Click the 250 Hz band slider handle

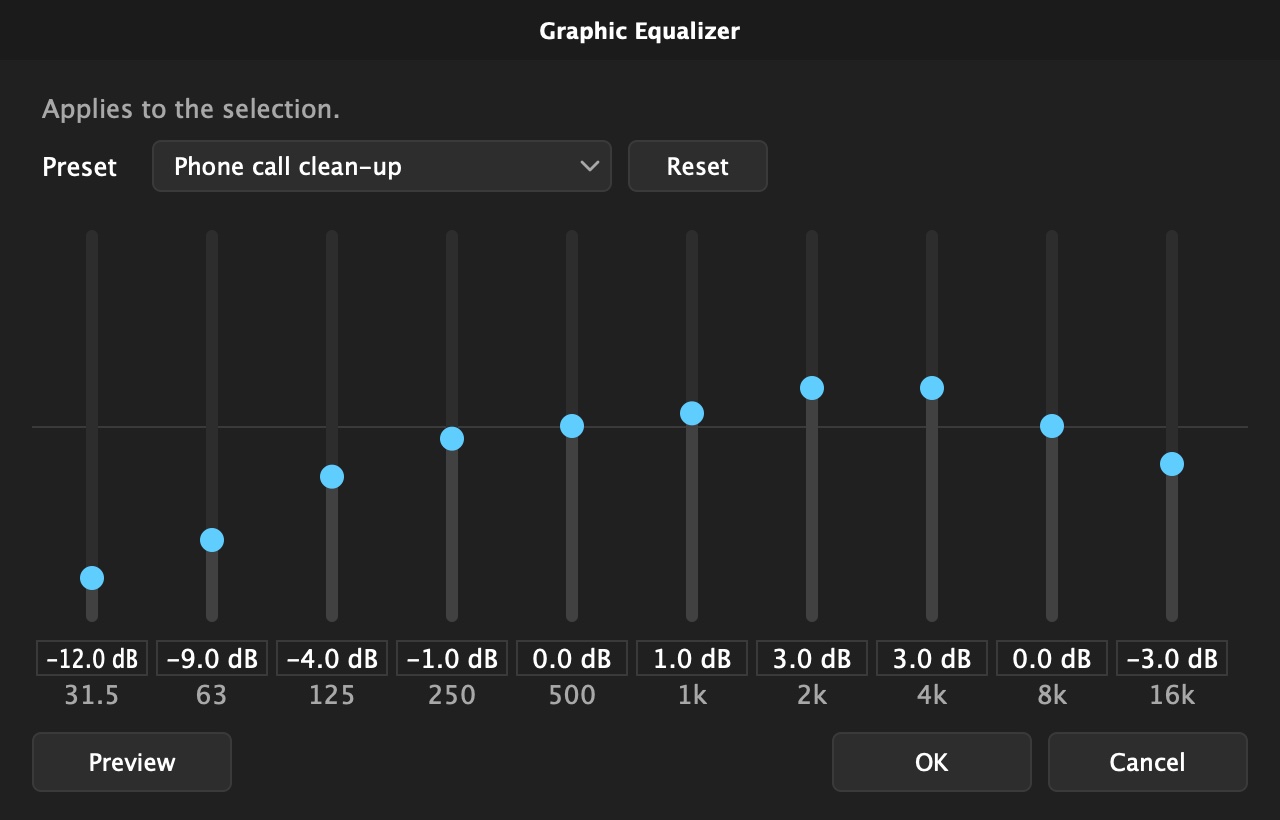(x=452, y=439)
